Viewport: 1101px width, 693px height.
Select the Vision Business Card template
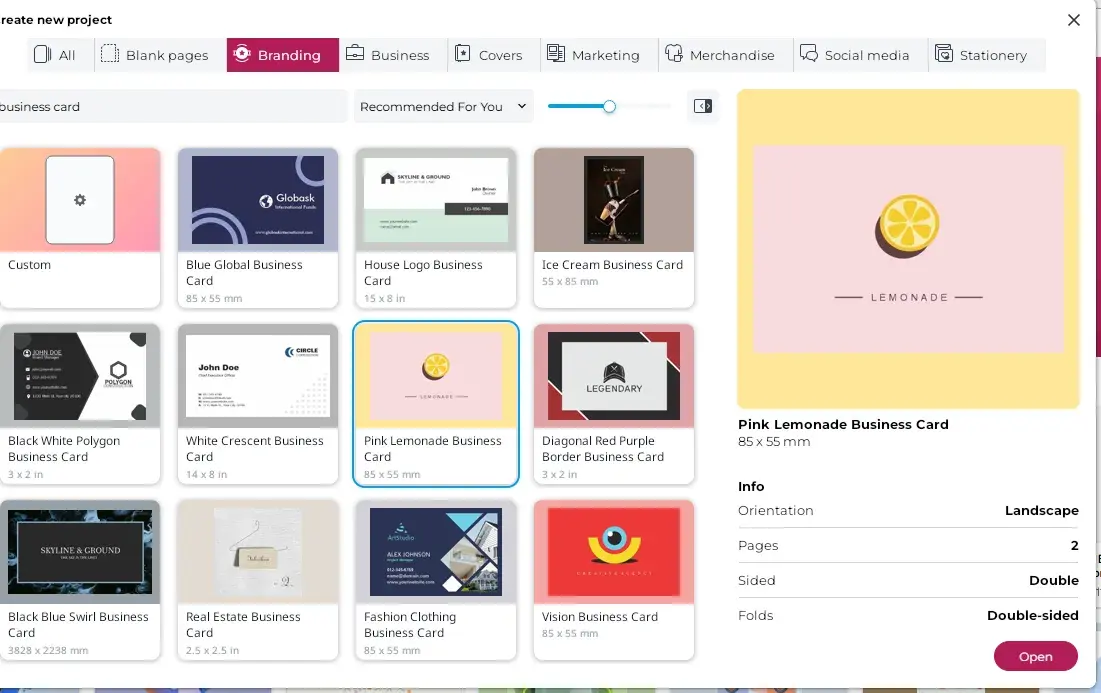pos(614,552)
